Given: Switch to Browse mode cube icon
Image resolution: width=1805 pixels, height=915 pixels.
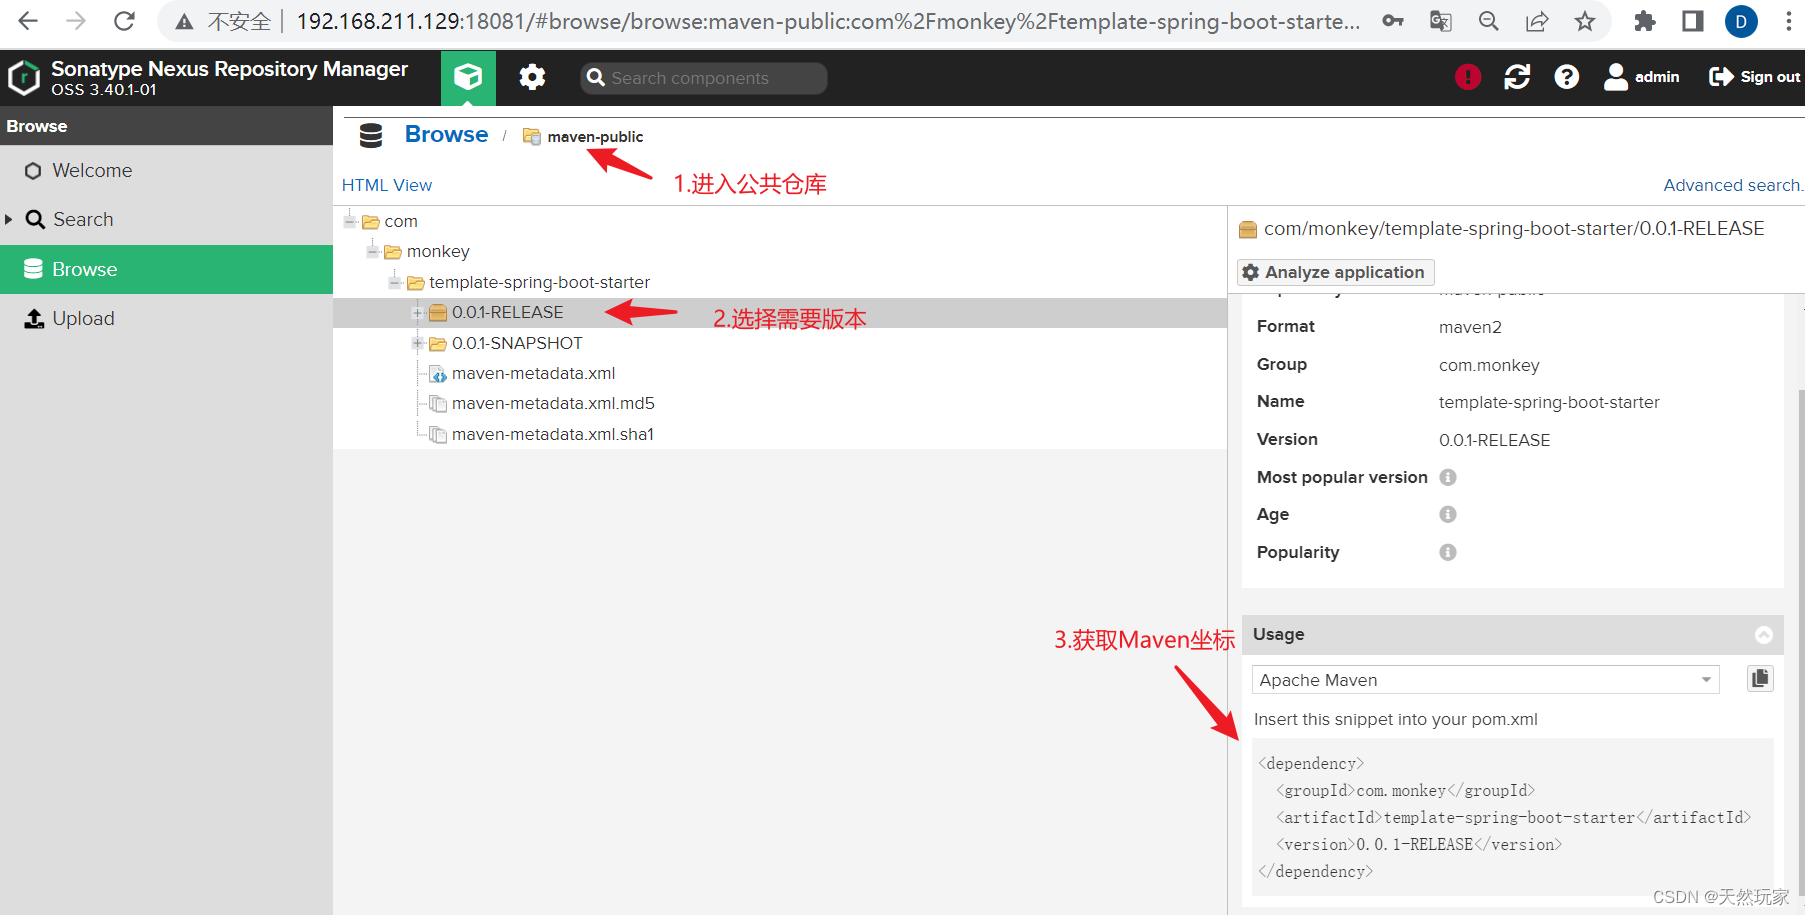Looking at the screenshot, I should [x=468, y=77].
